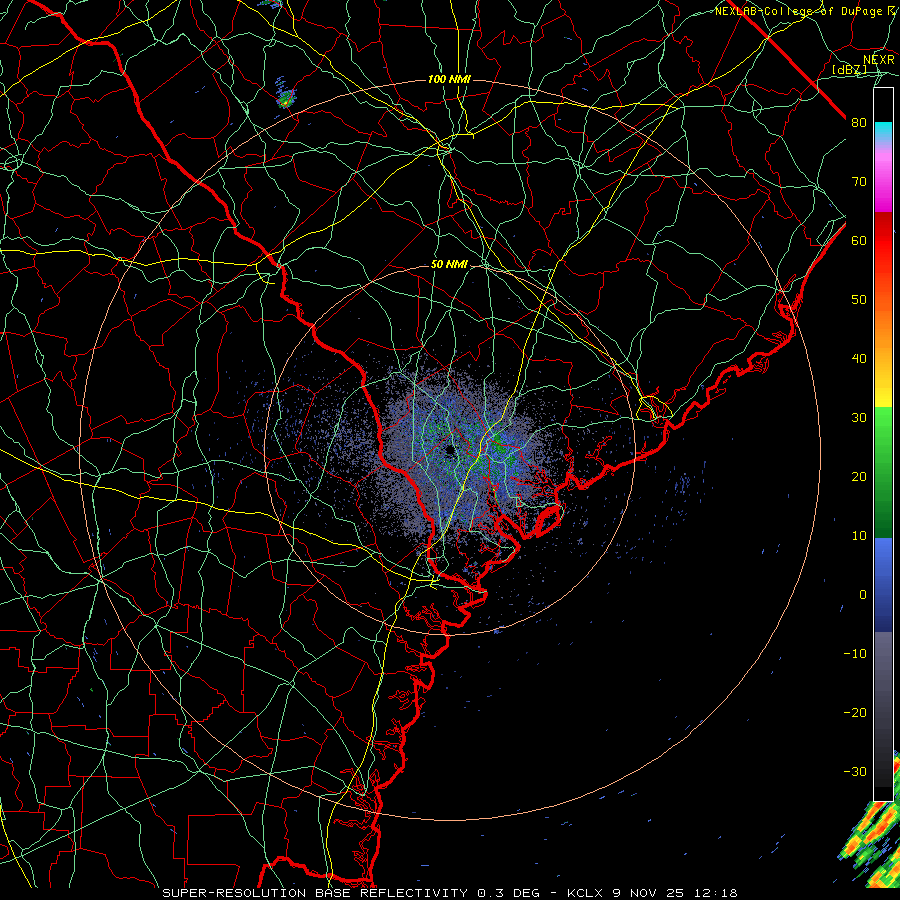The height and width of the screenshot is (900, 900).
Task: Click the 0 value on the dBZ scale
Action: tap(863, 595)
